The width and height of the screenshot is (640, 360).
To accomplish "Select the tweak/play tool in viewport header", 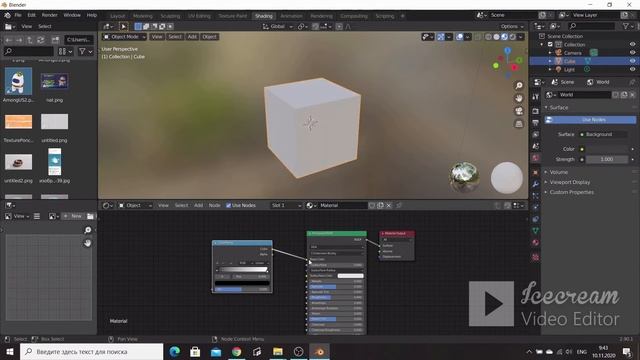I will coord(123,27).
